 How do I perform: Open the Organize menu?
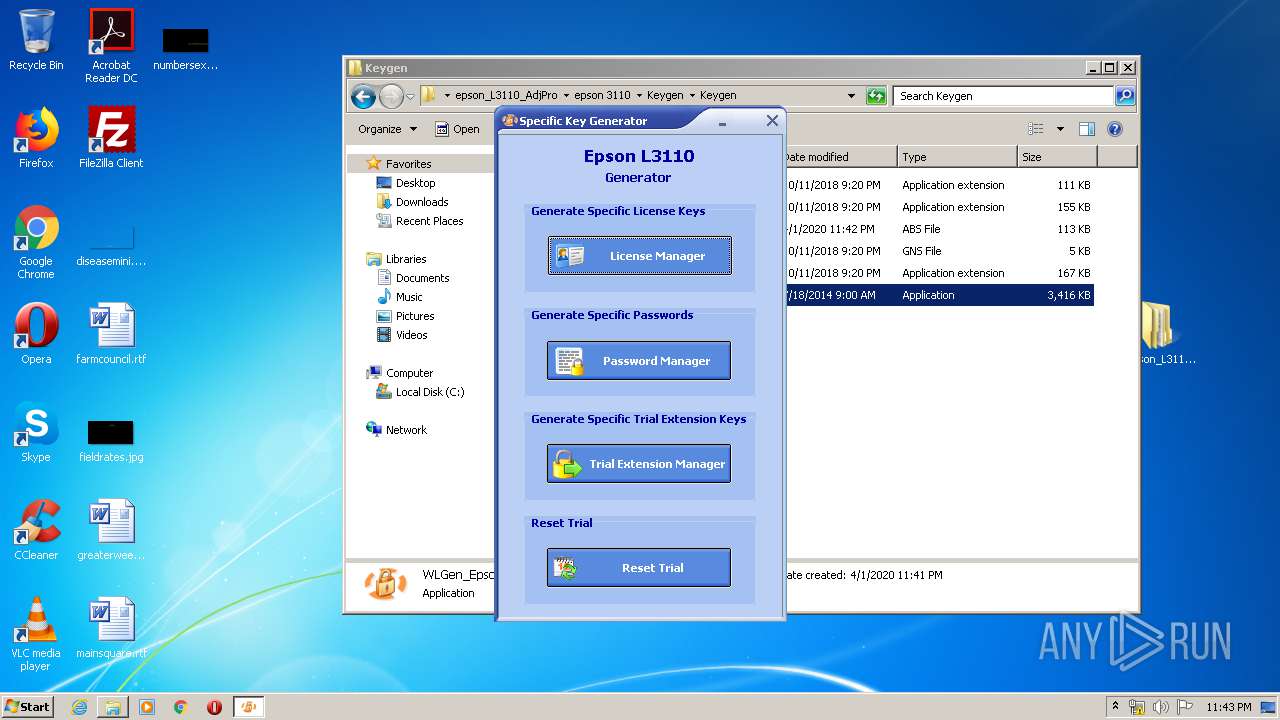pos(387,129)
